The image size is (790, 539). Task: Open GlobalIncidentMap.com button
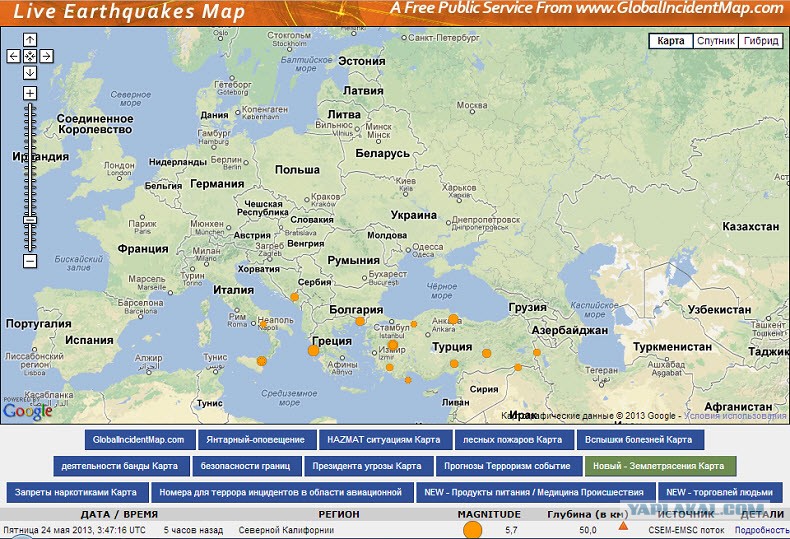139,439
